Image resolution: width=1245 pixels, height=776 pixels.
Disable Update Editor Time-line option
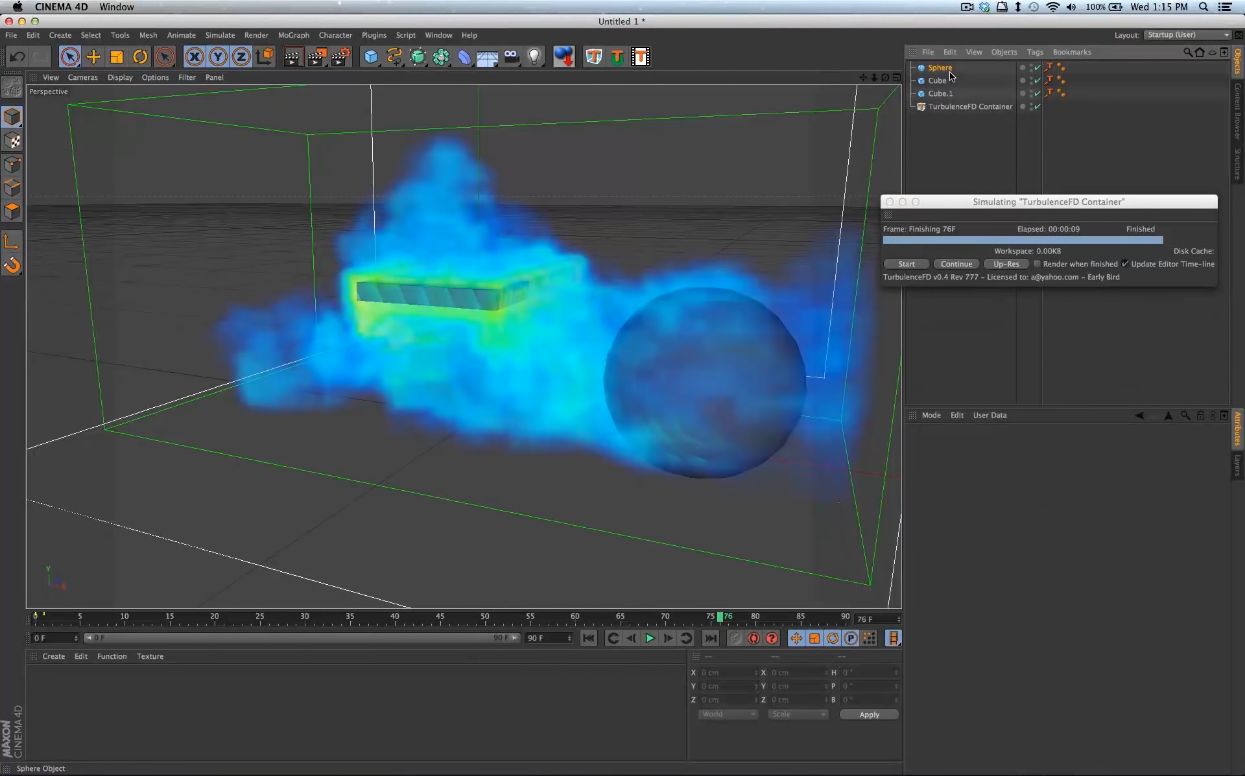(1126, 264)
